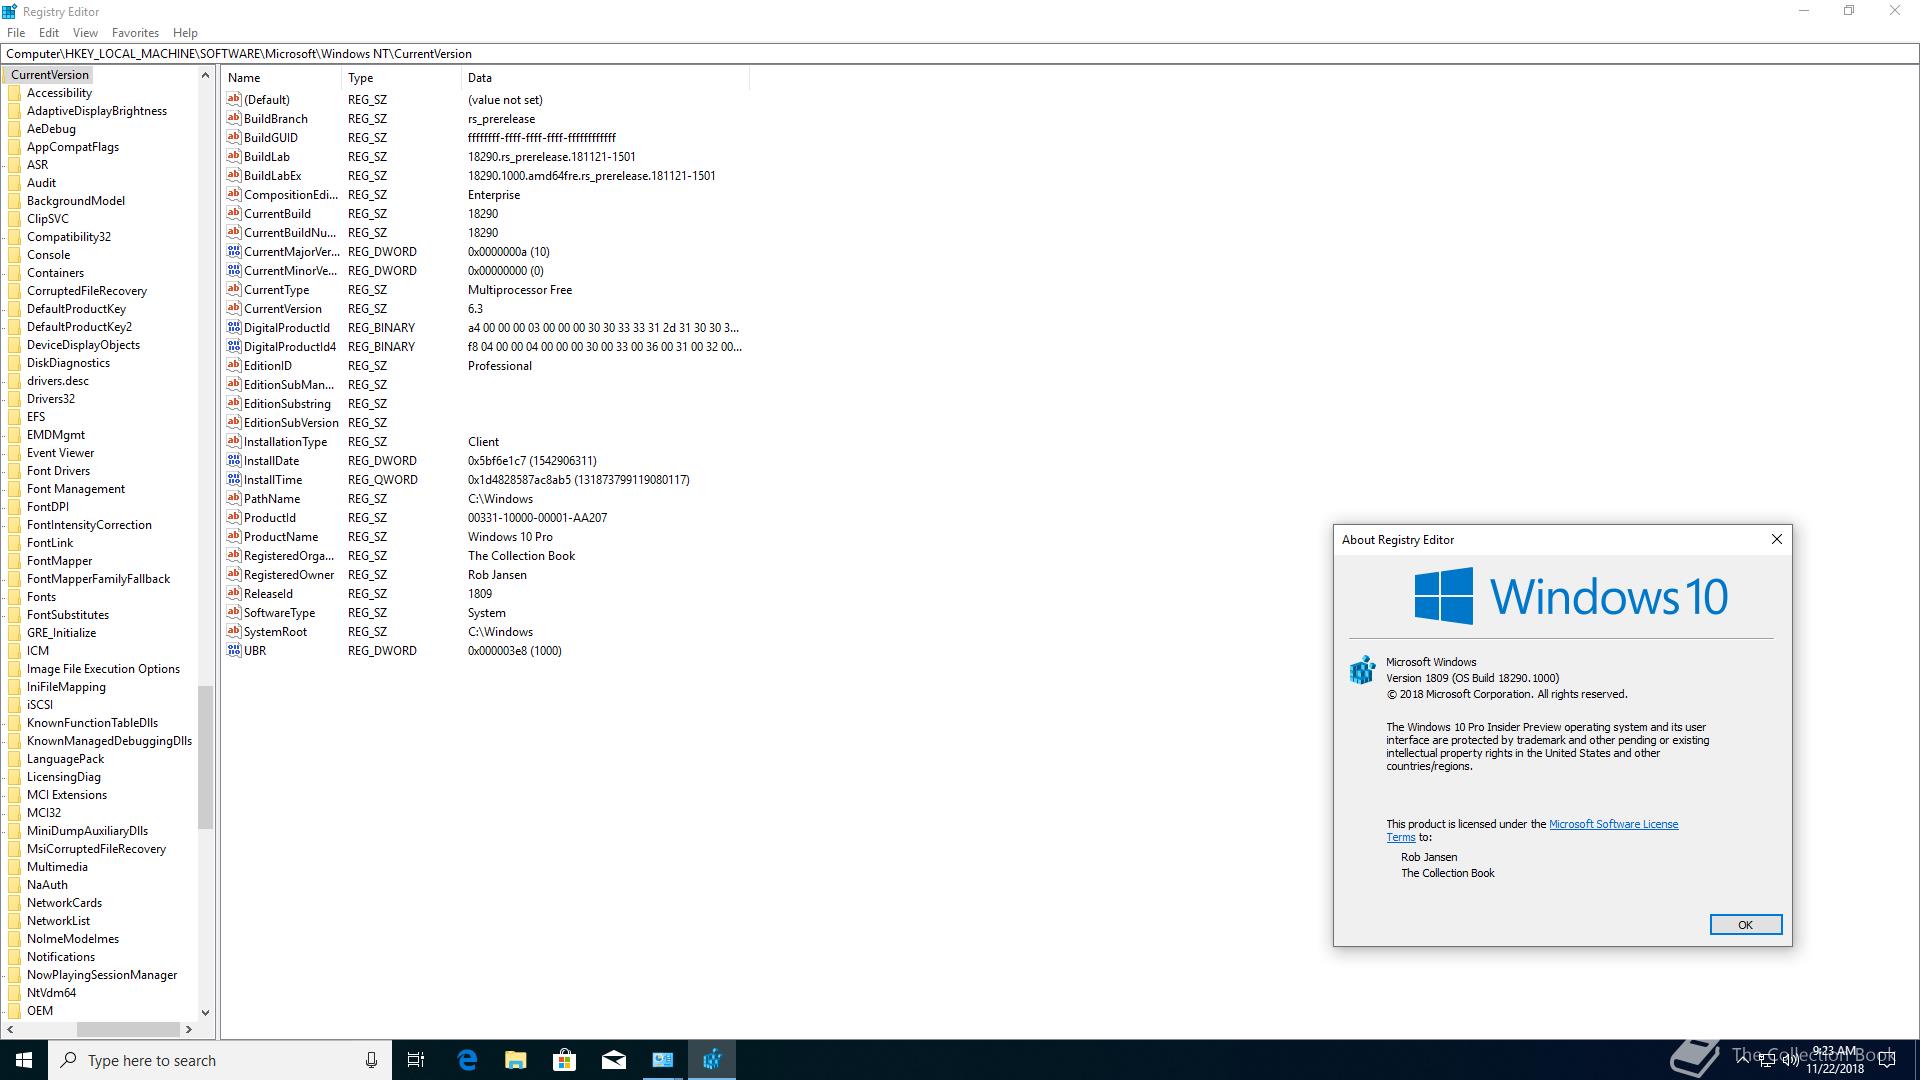Sort values by the Type column header

(402, 77)
